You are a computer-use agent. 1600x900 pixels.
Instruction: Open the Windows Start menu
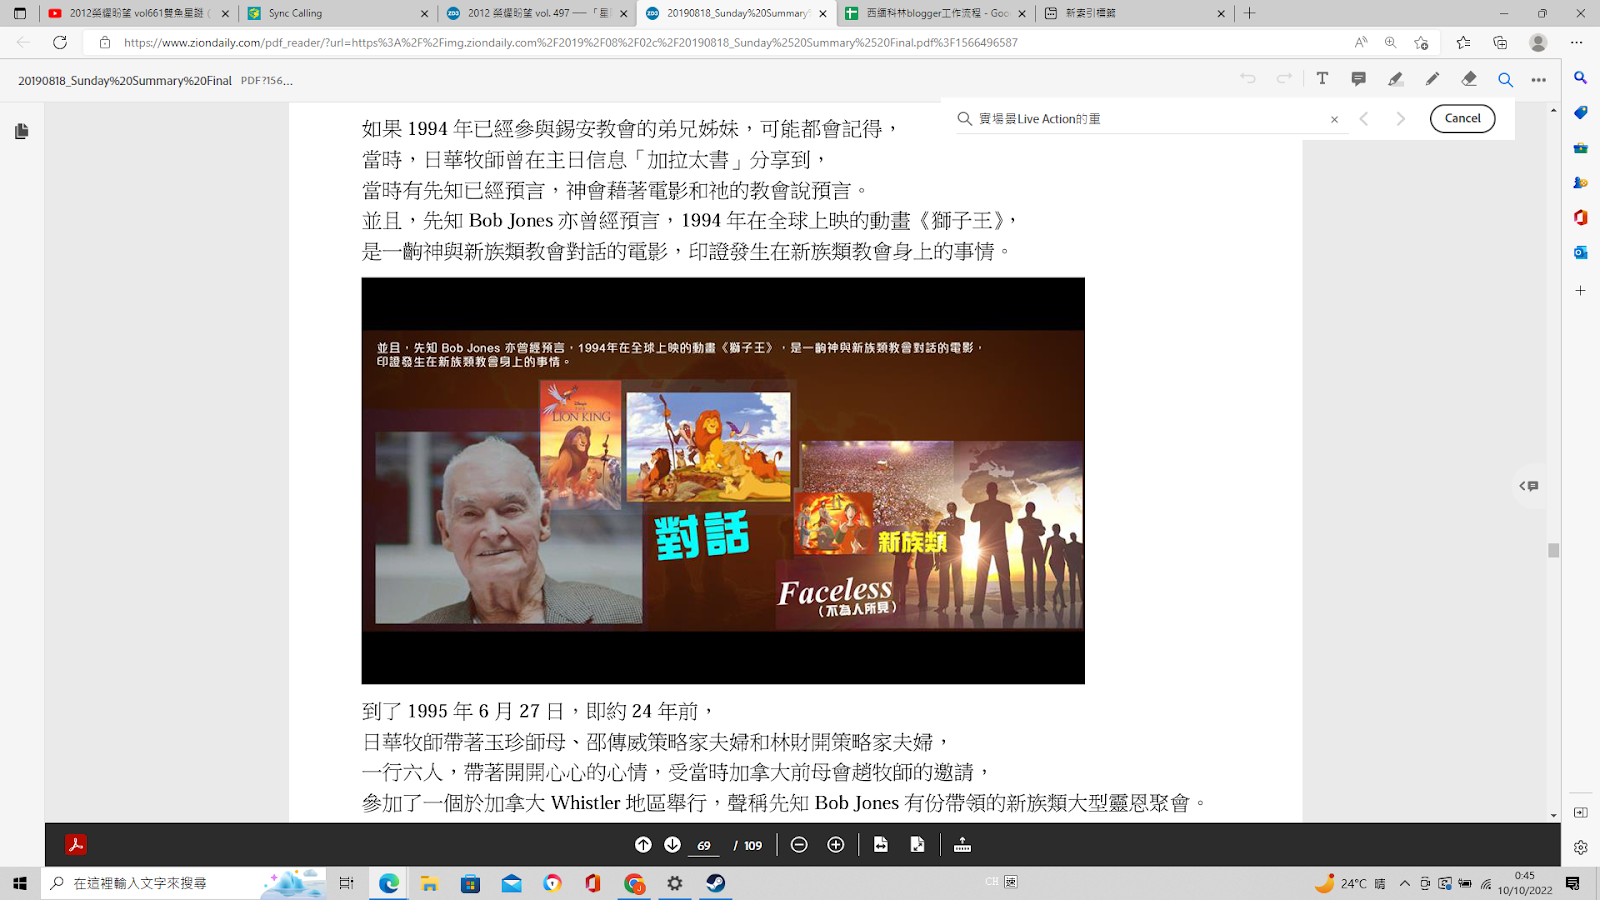(20, 883)
